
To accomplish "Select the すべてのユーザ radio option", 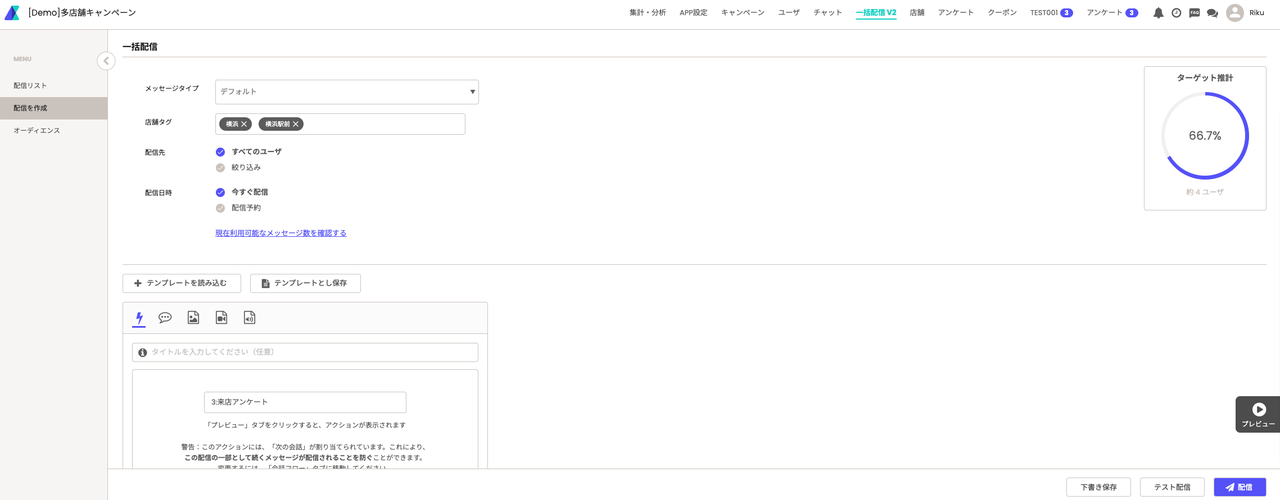I will 220,152.
